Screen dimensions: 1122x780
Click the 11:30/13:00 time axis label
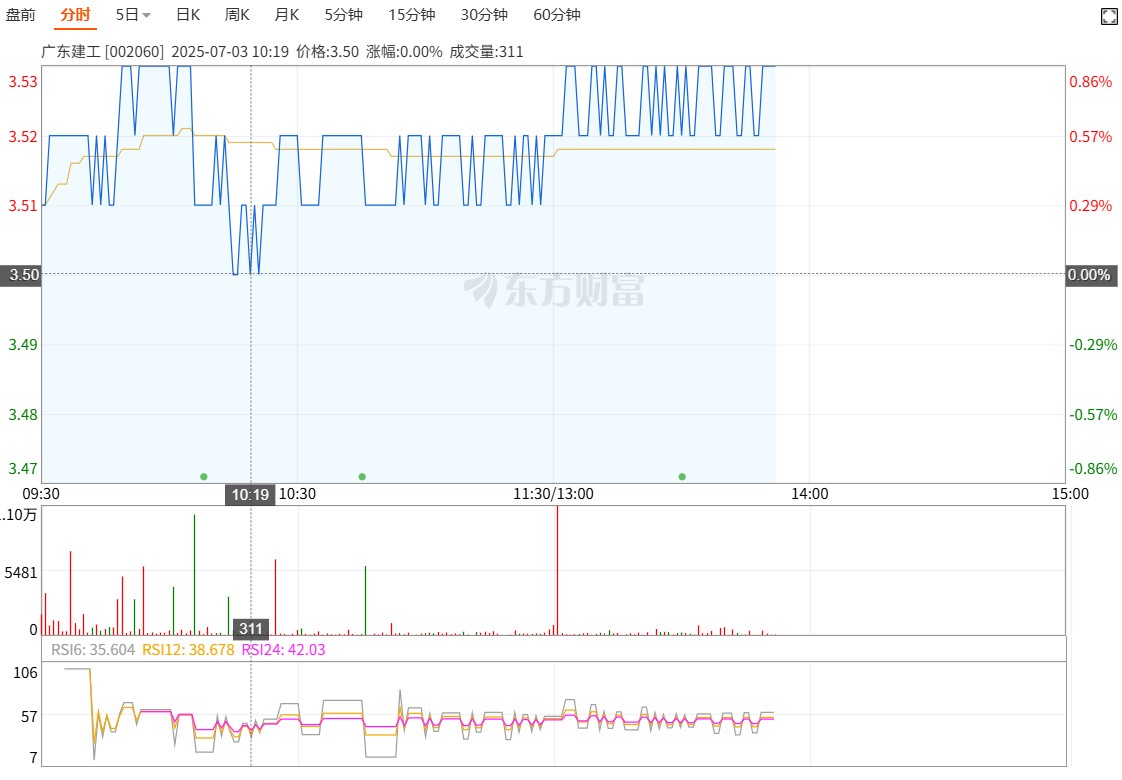click(x=553, y=494)
